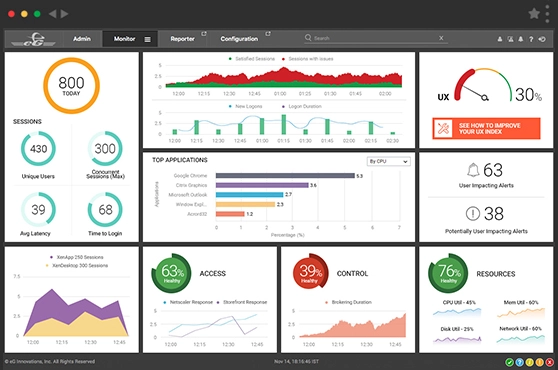The image size is (558, 370).
Task: Click the tools icon on UX button
Action: click(443, 128)
